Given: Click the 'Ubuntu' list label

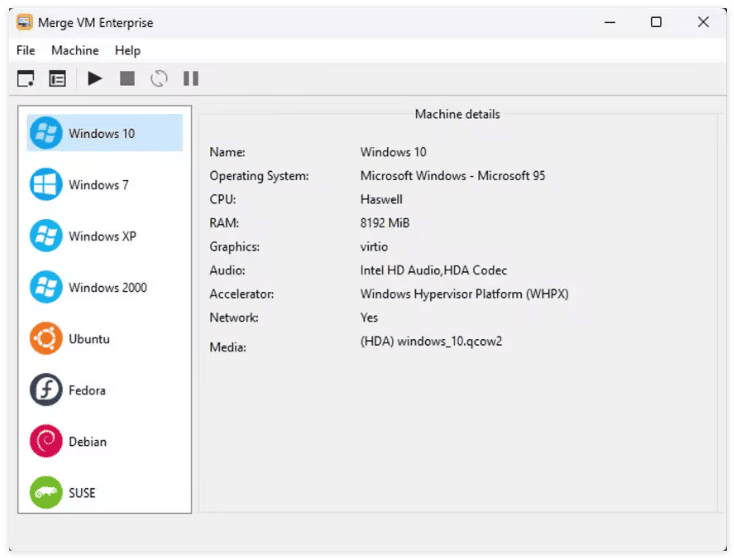Looking at the screenshot, I should [89, 339].
